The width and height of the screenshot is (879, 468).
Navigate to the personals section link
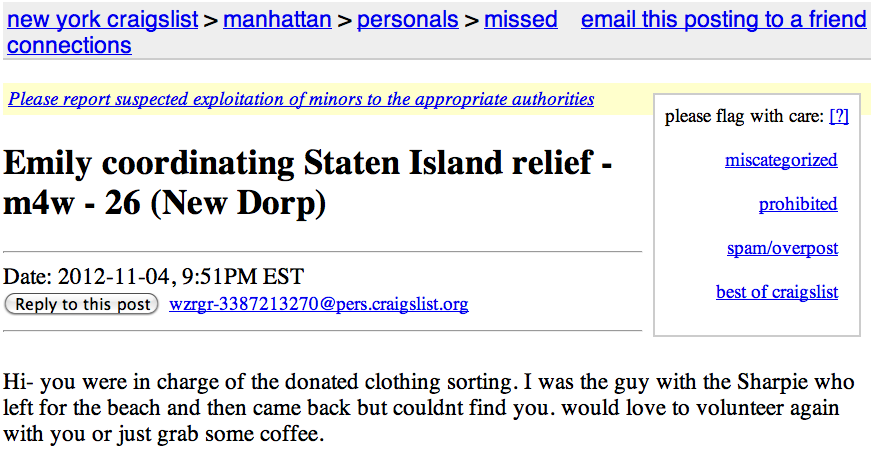[407, 19]
